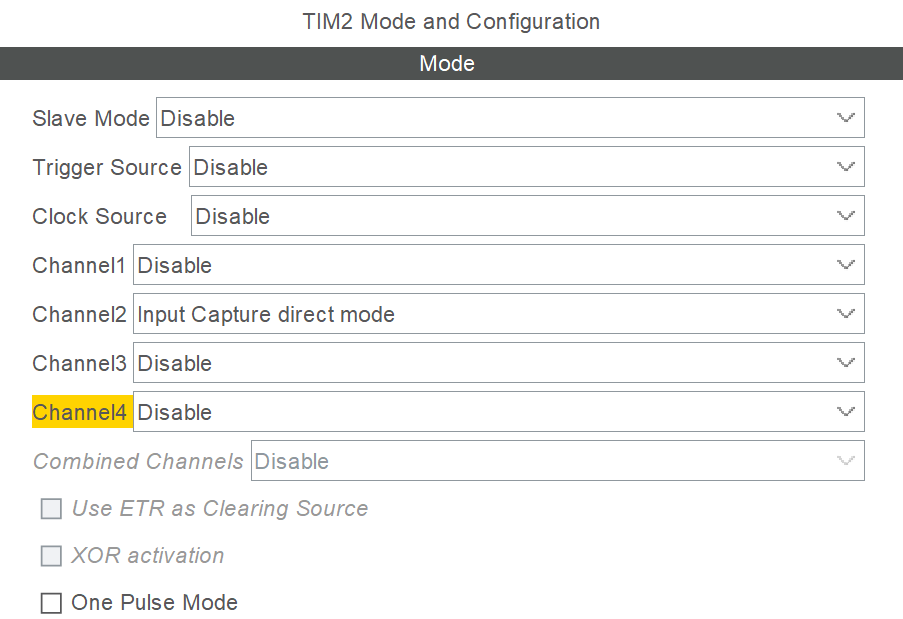903x619 pixels.
Task: Select the highlighted Channel4 label
Action: tap(79, 412)
